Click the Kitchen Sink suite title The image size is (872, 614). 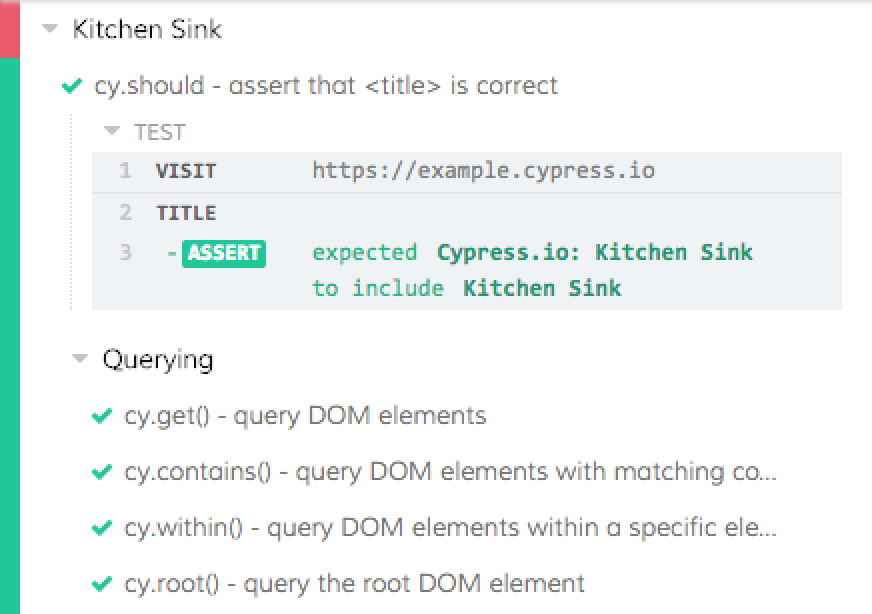click(147, 30)
